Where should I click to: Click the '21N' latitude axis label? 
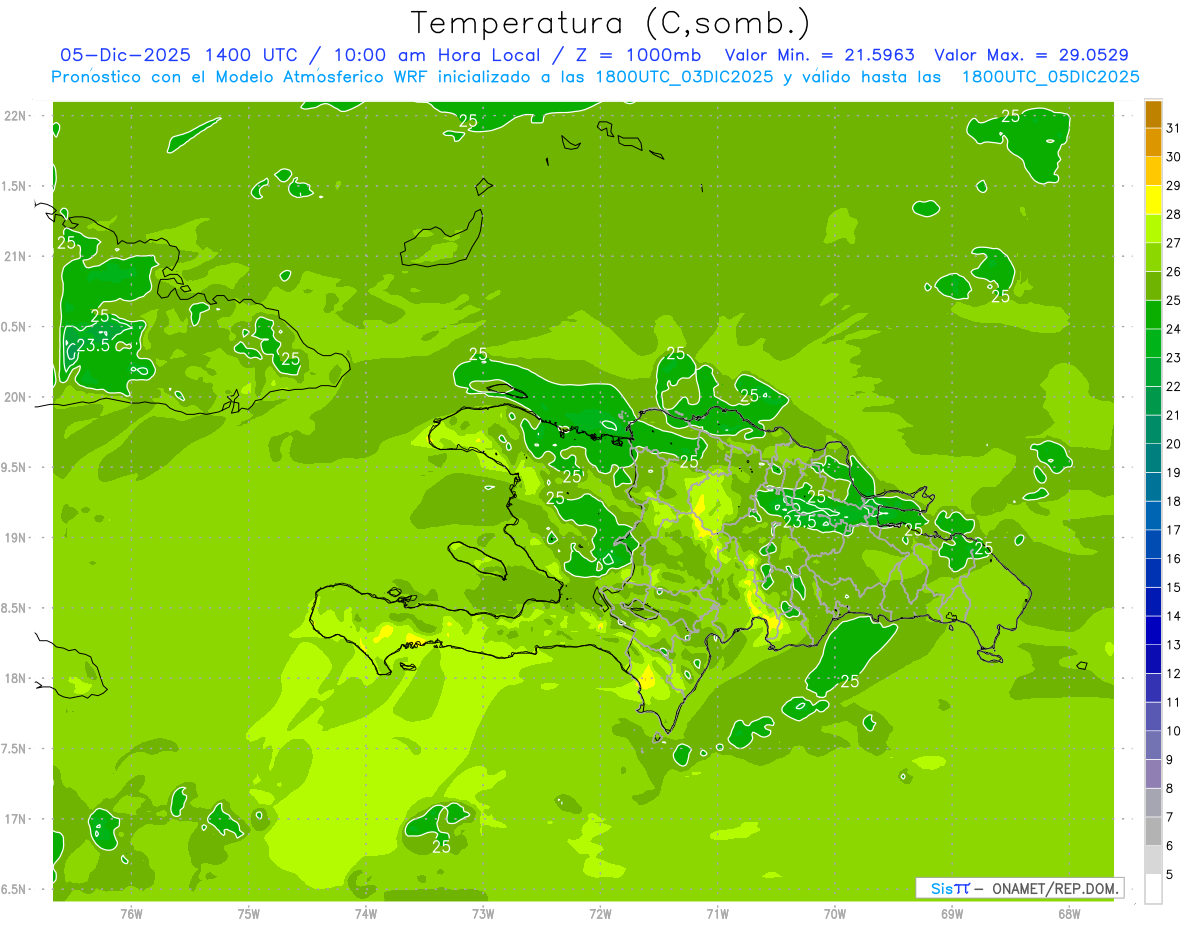point(15,256)
